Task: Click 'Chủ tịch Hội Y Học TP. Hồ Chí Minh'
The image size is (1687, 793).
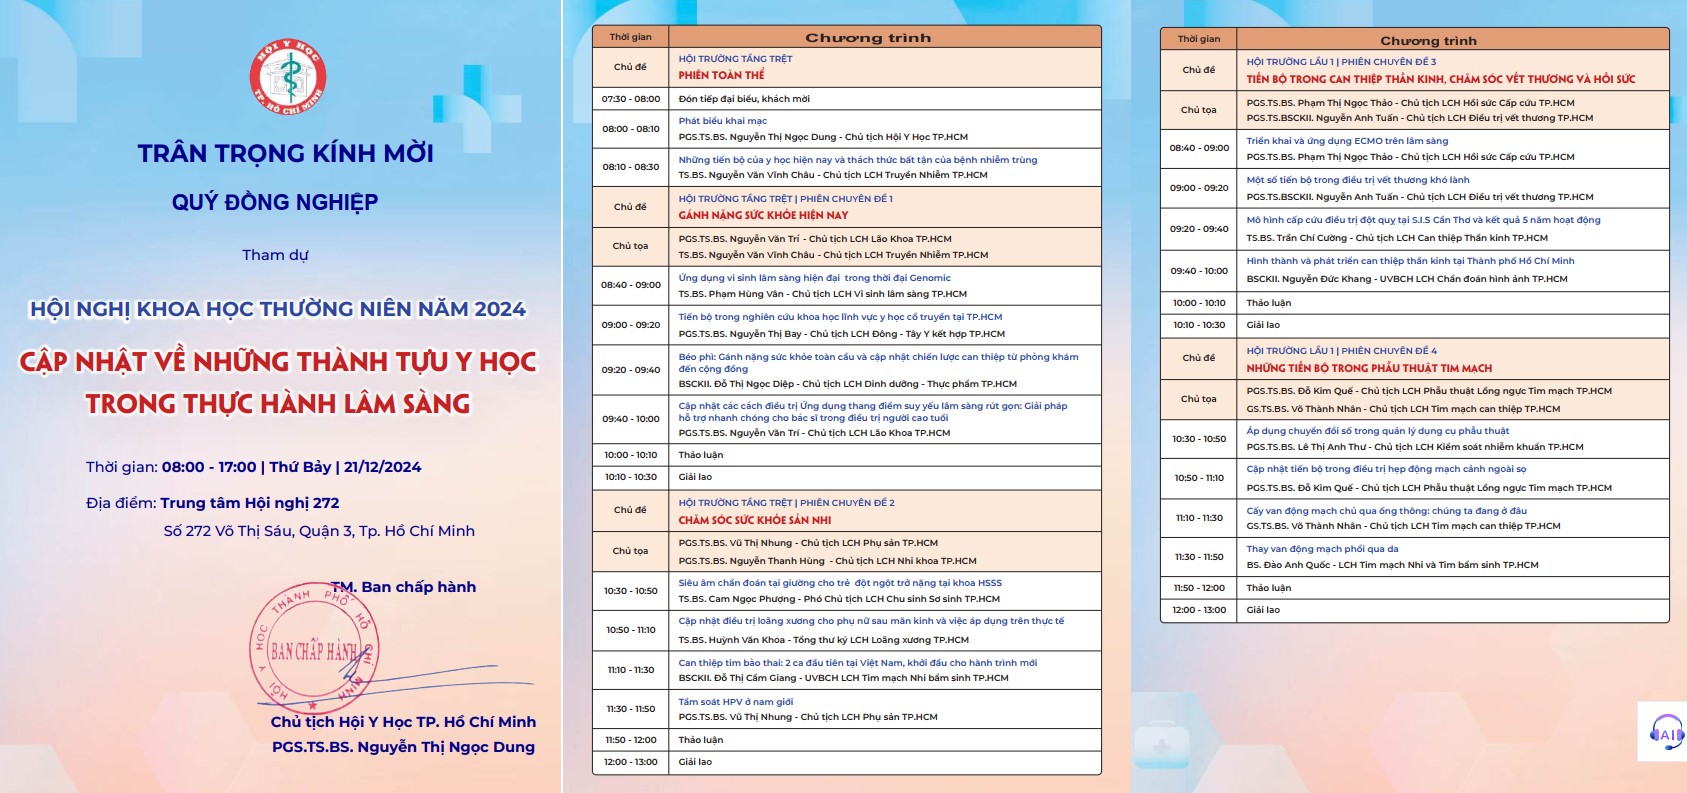Action: point(403,722)
